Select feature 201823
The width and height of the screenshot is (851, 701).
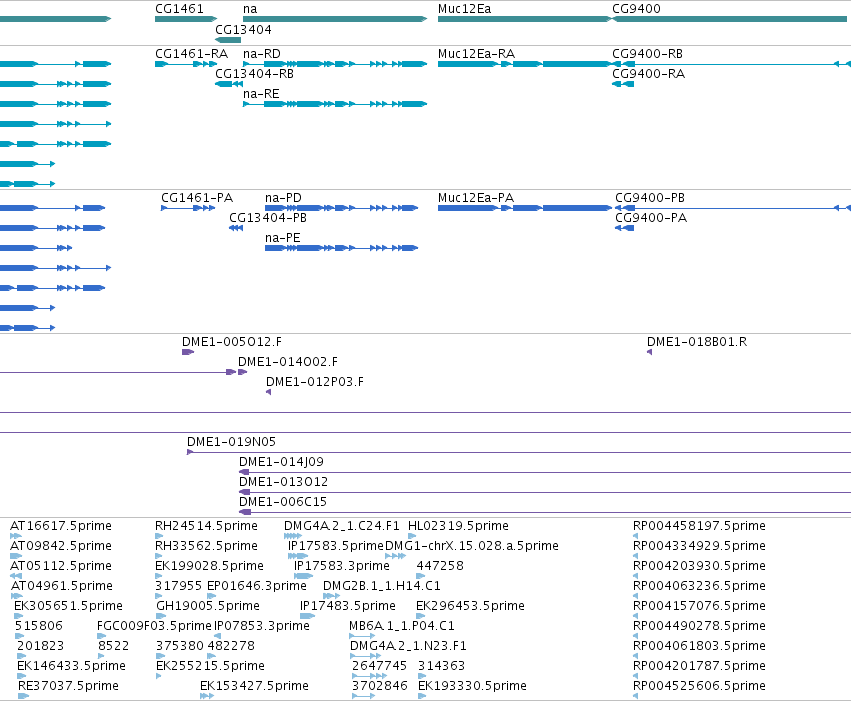click(x=22, y=656)
